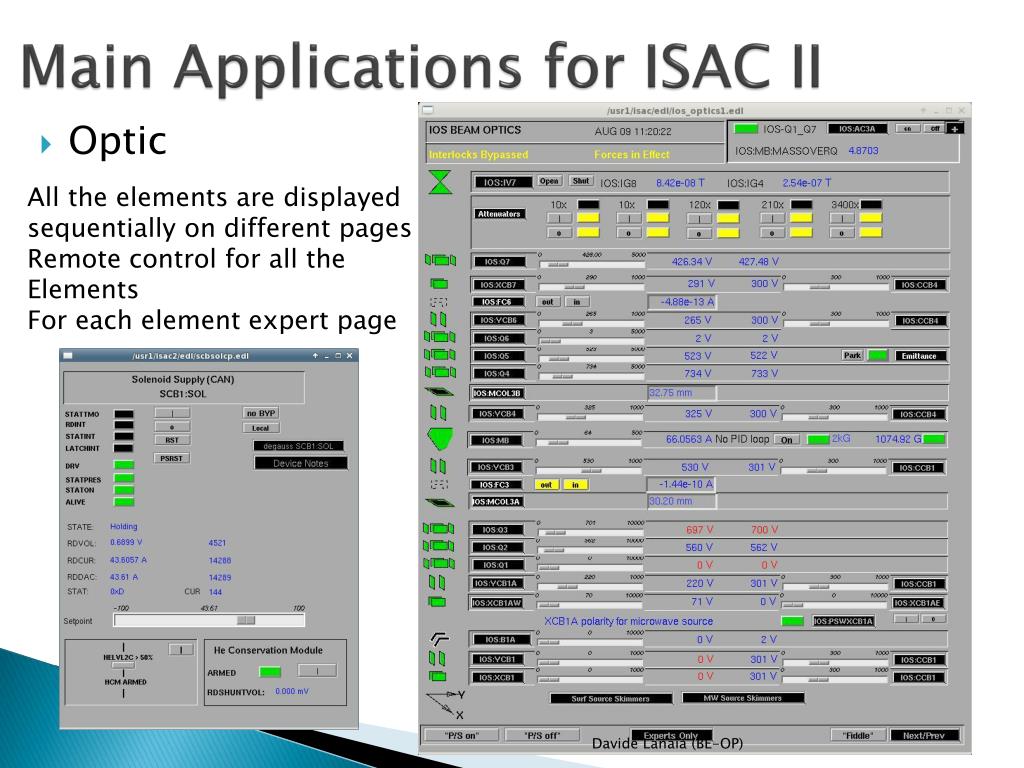Screen dimensions: 1024x768
Task: Switch the 210x attenuator off with 'o' button
Action: point(772,232)
